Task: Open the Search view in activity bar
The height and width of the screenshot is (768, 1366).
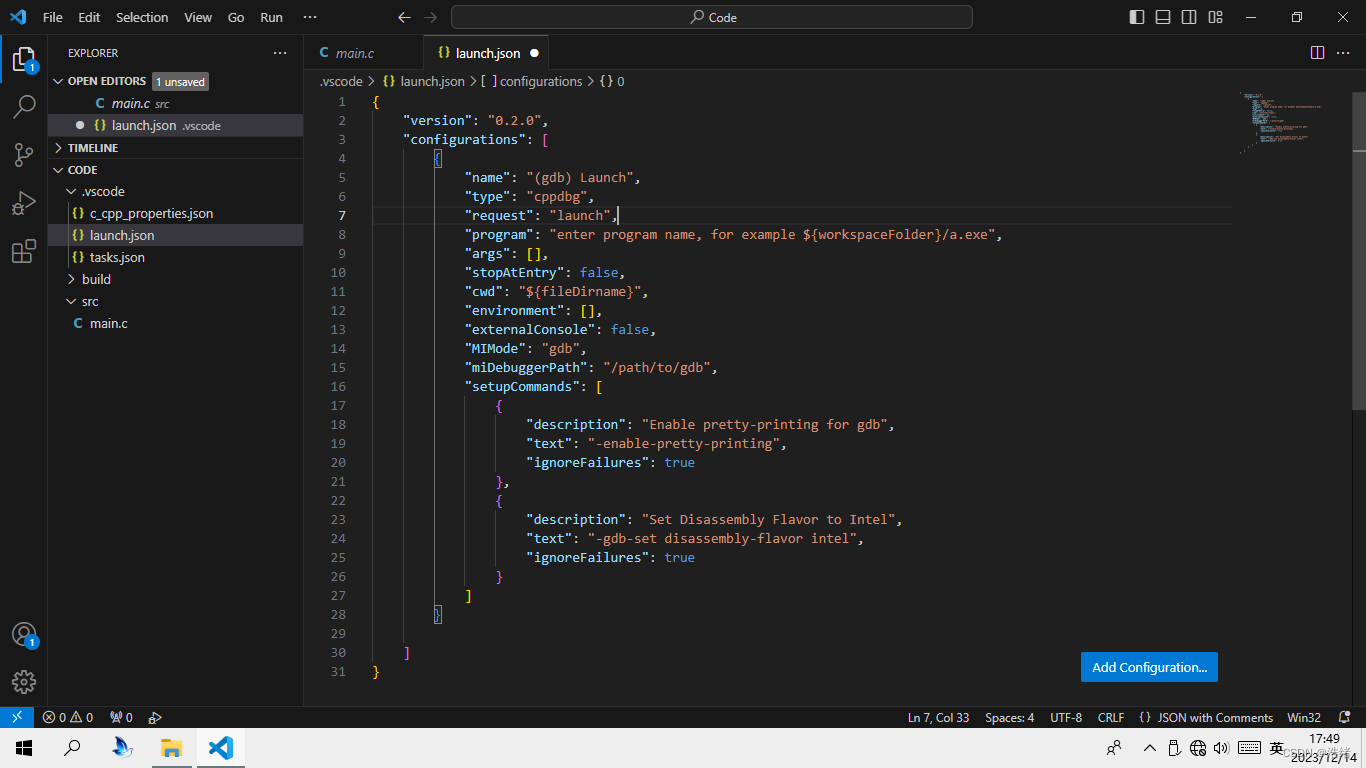Action: pos(24,107)
